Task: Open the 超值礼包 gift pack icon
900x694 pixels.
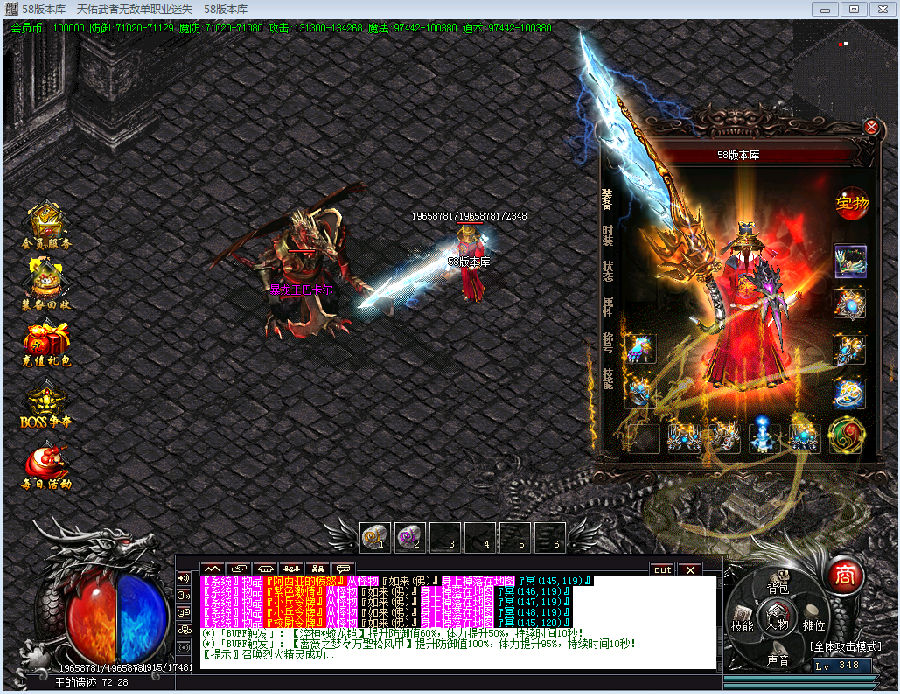Action: tap(46, 344)
